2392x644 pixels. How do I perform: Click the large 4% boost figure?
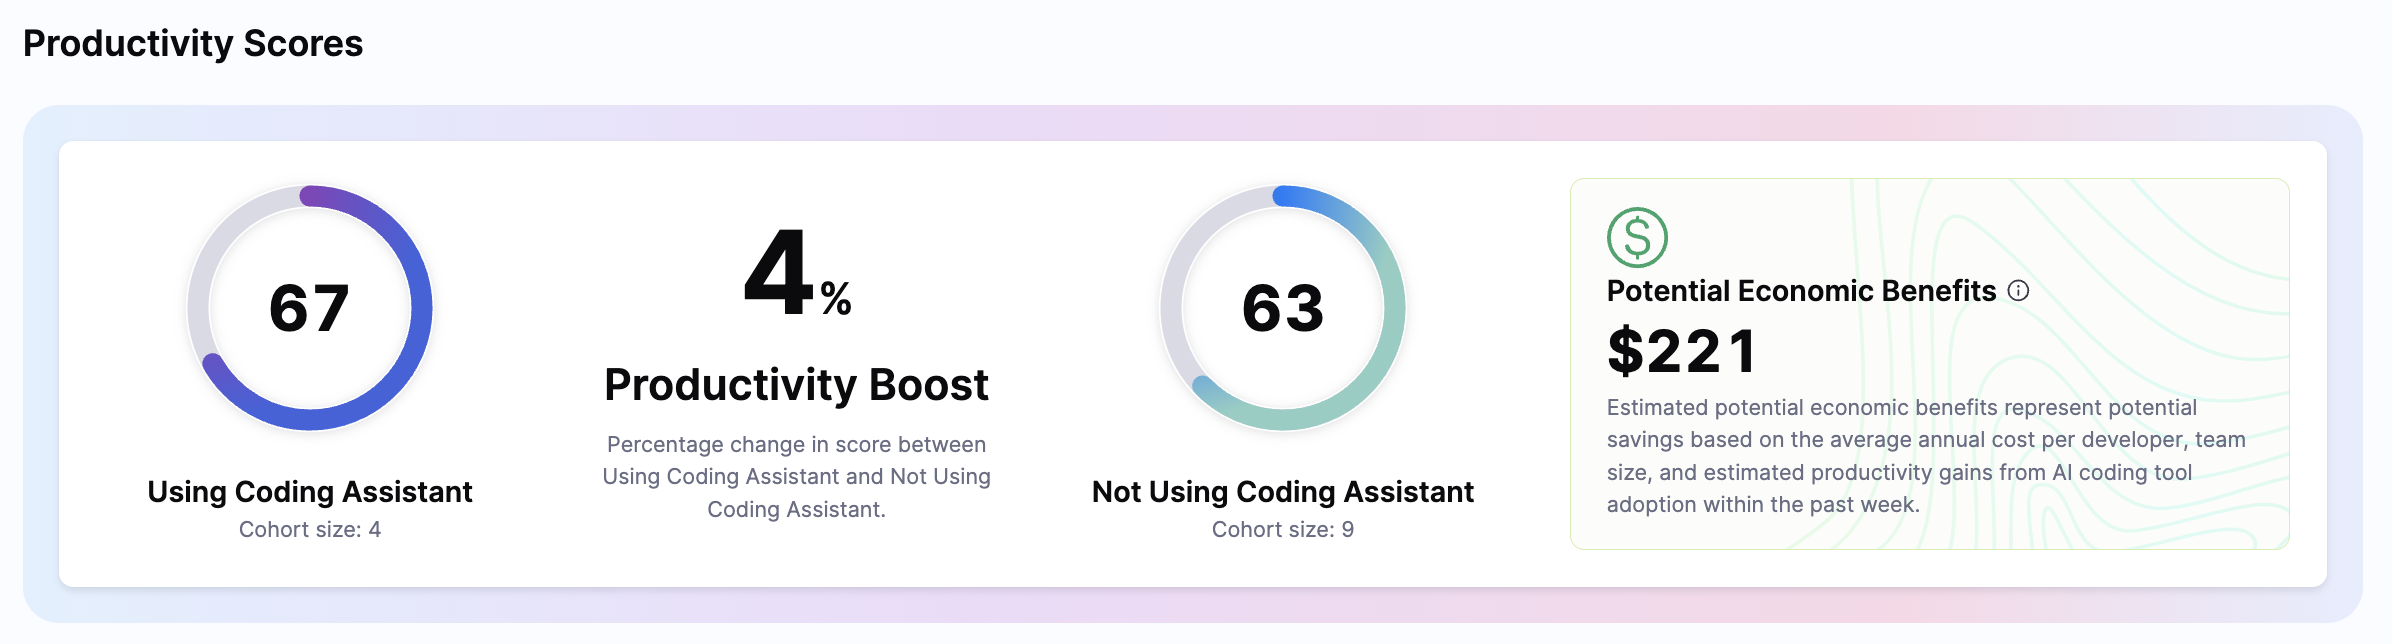click(x=780, y=273)
